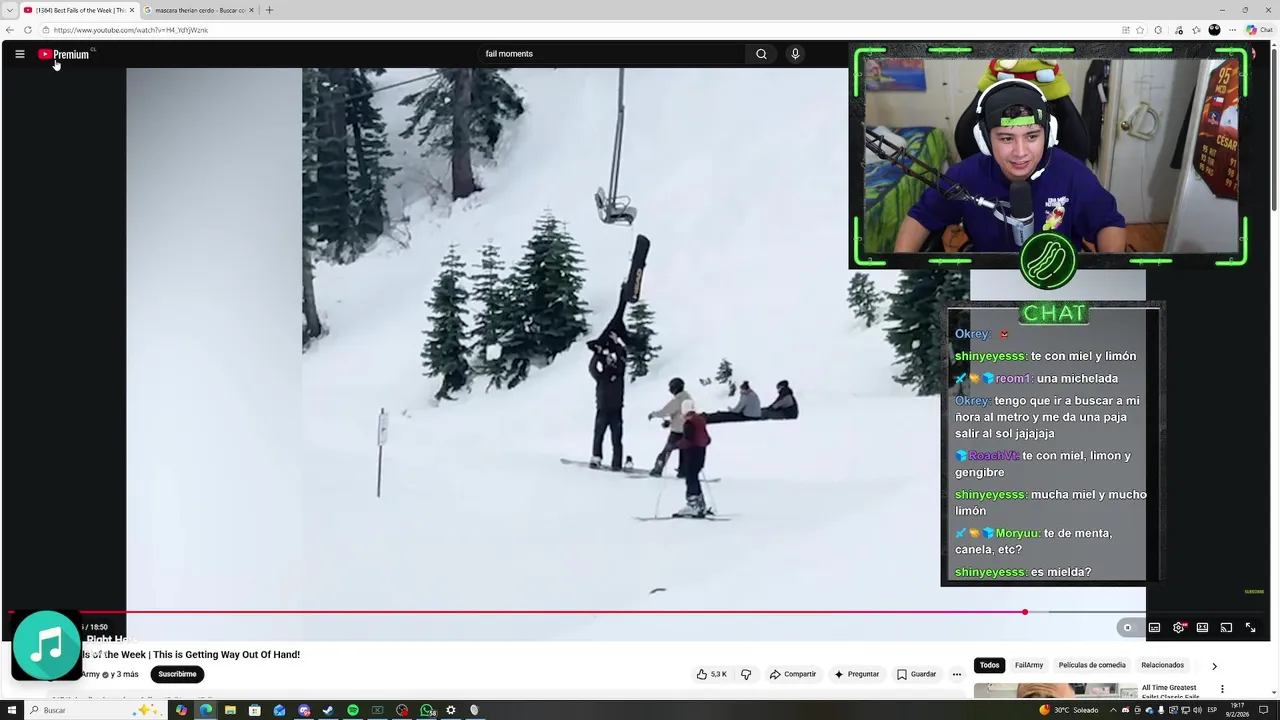Viewport: 1280px width, 720px height.
Task: Start voice search with the microphone icon
Action: (795, 54)
